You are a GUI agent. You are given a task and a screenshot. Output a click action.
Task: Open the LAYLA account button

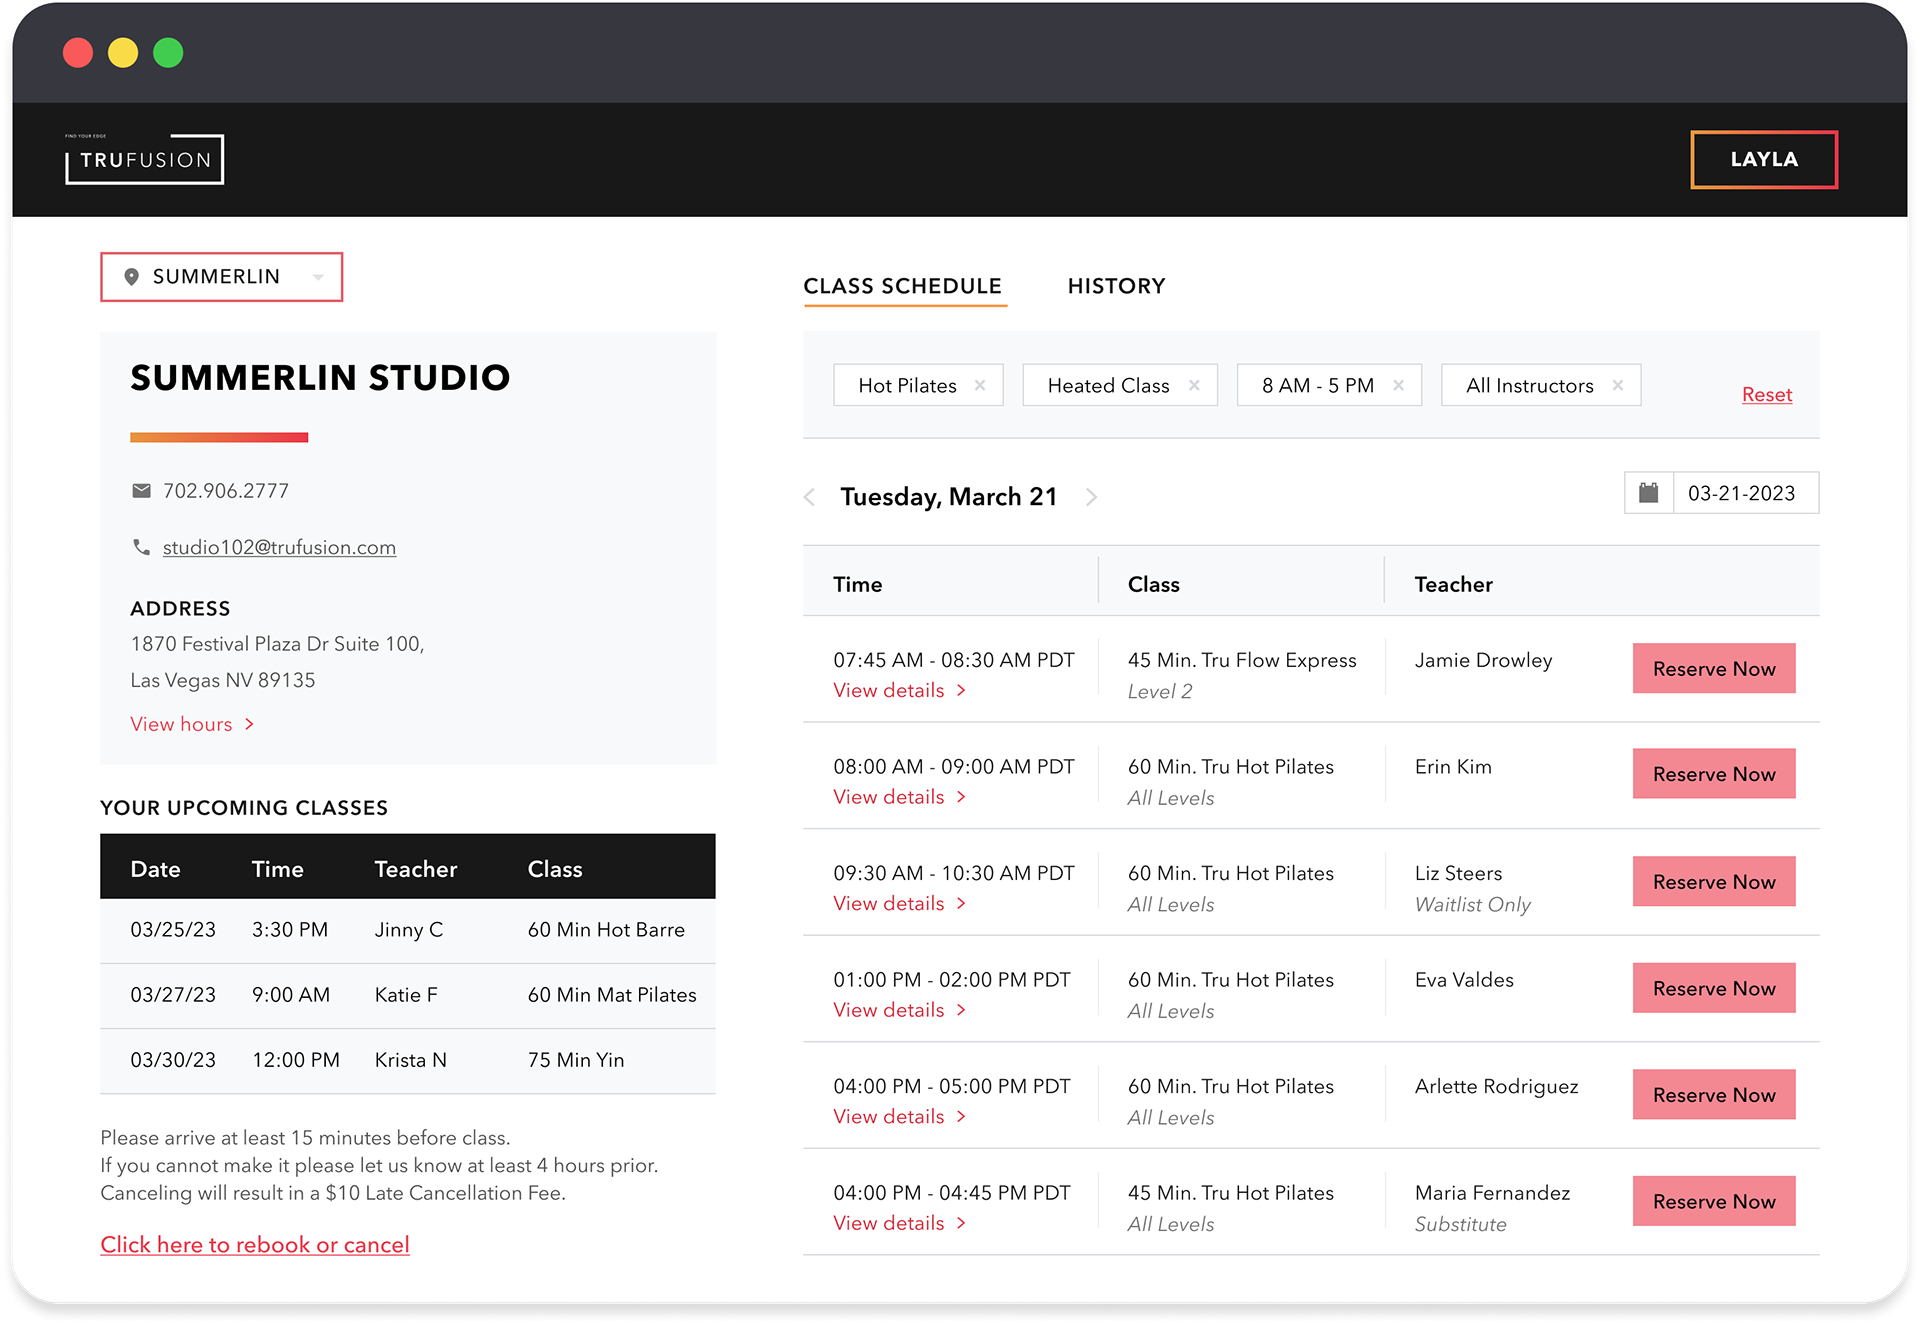coord(1764,159)
